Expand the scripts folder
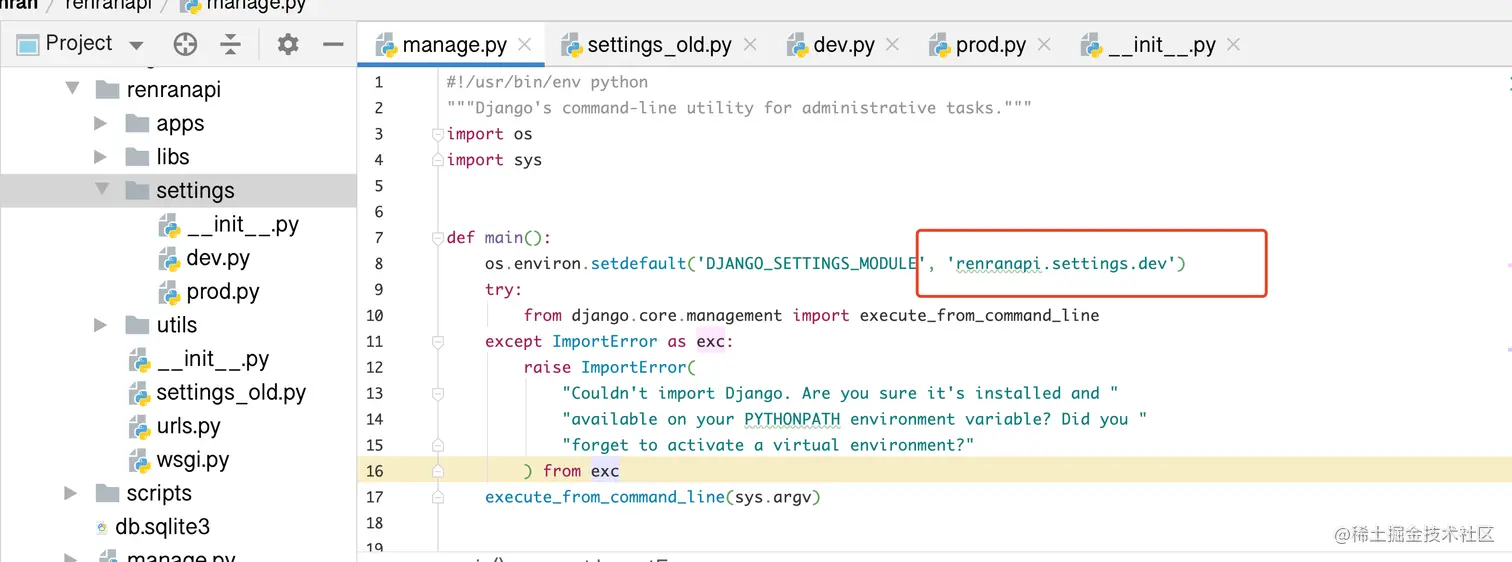 tap(70, 493)
